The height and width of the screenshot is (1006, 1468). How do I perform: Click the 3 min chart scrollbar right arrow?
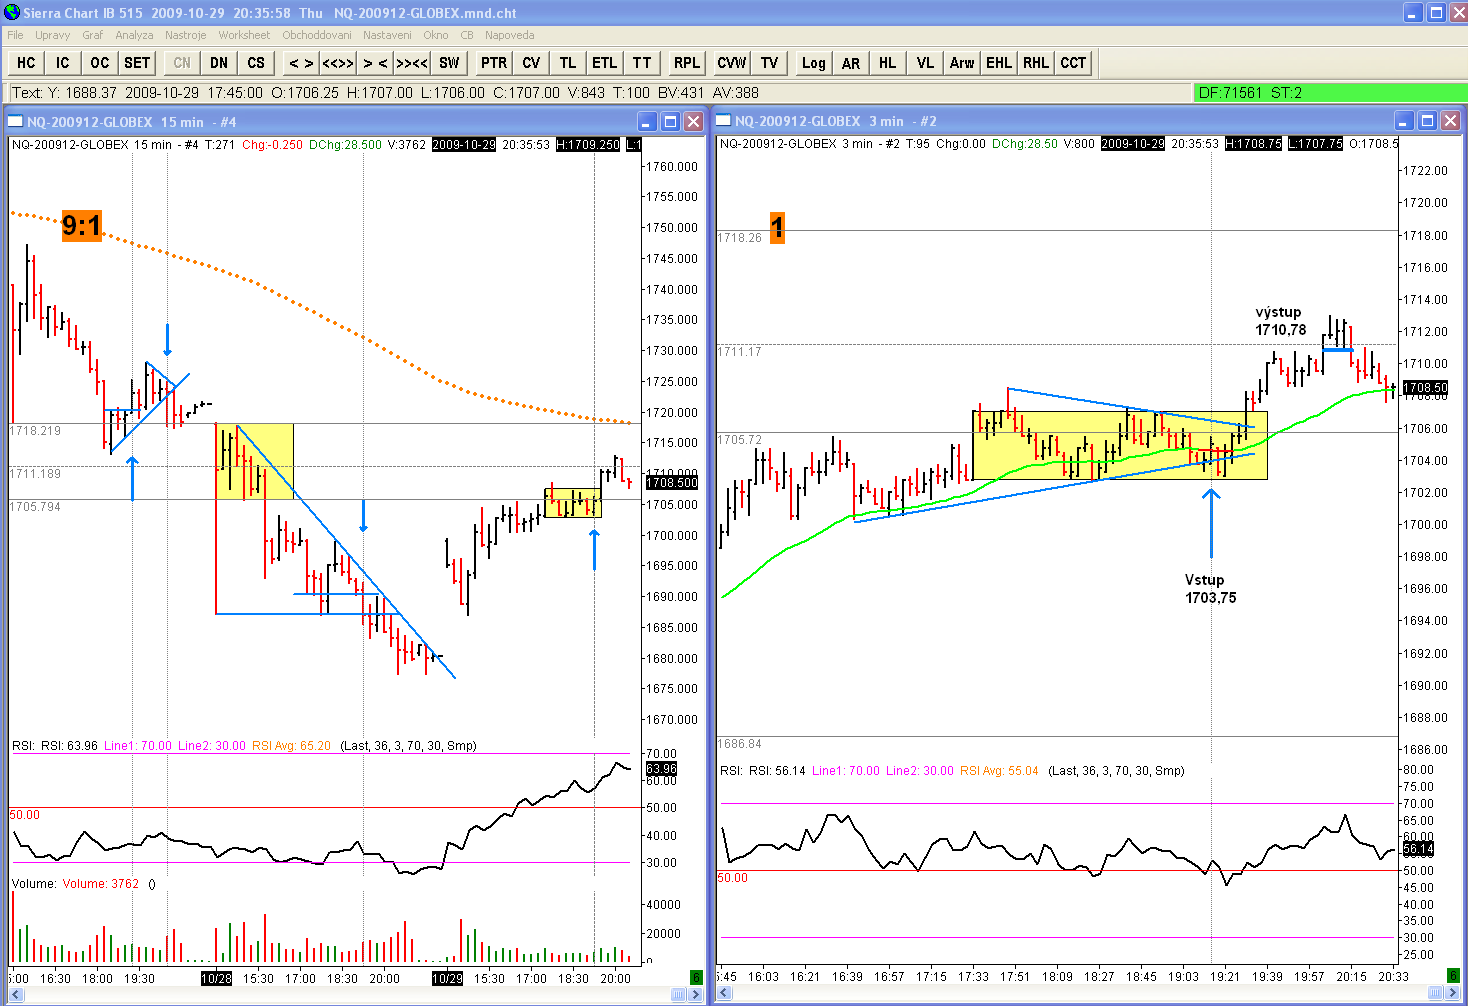coord(1451,993)
